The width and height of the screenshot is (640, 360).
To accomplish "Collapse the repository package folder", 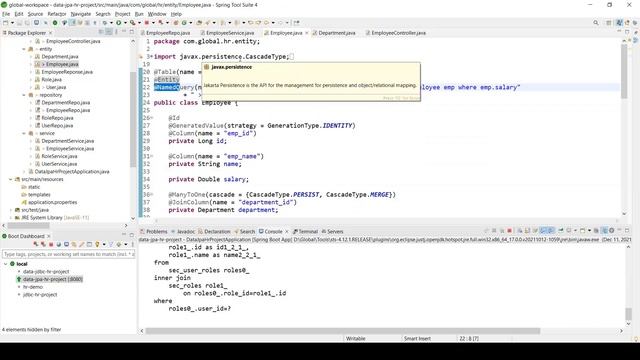I will (x=24, y=95).
